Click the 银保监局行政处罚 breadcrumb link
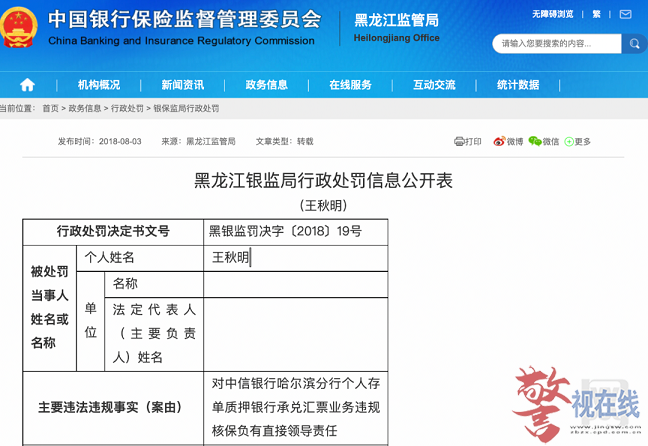 [186, 108]
